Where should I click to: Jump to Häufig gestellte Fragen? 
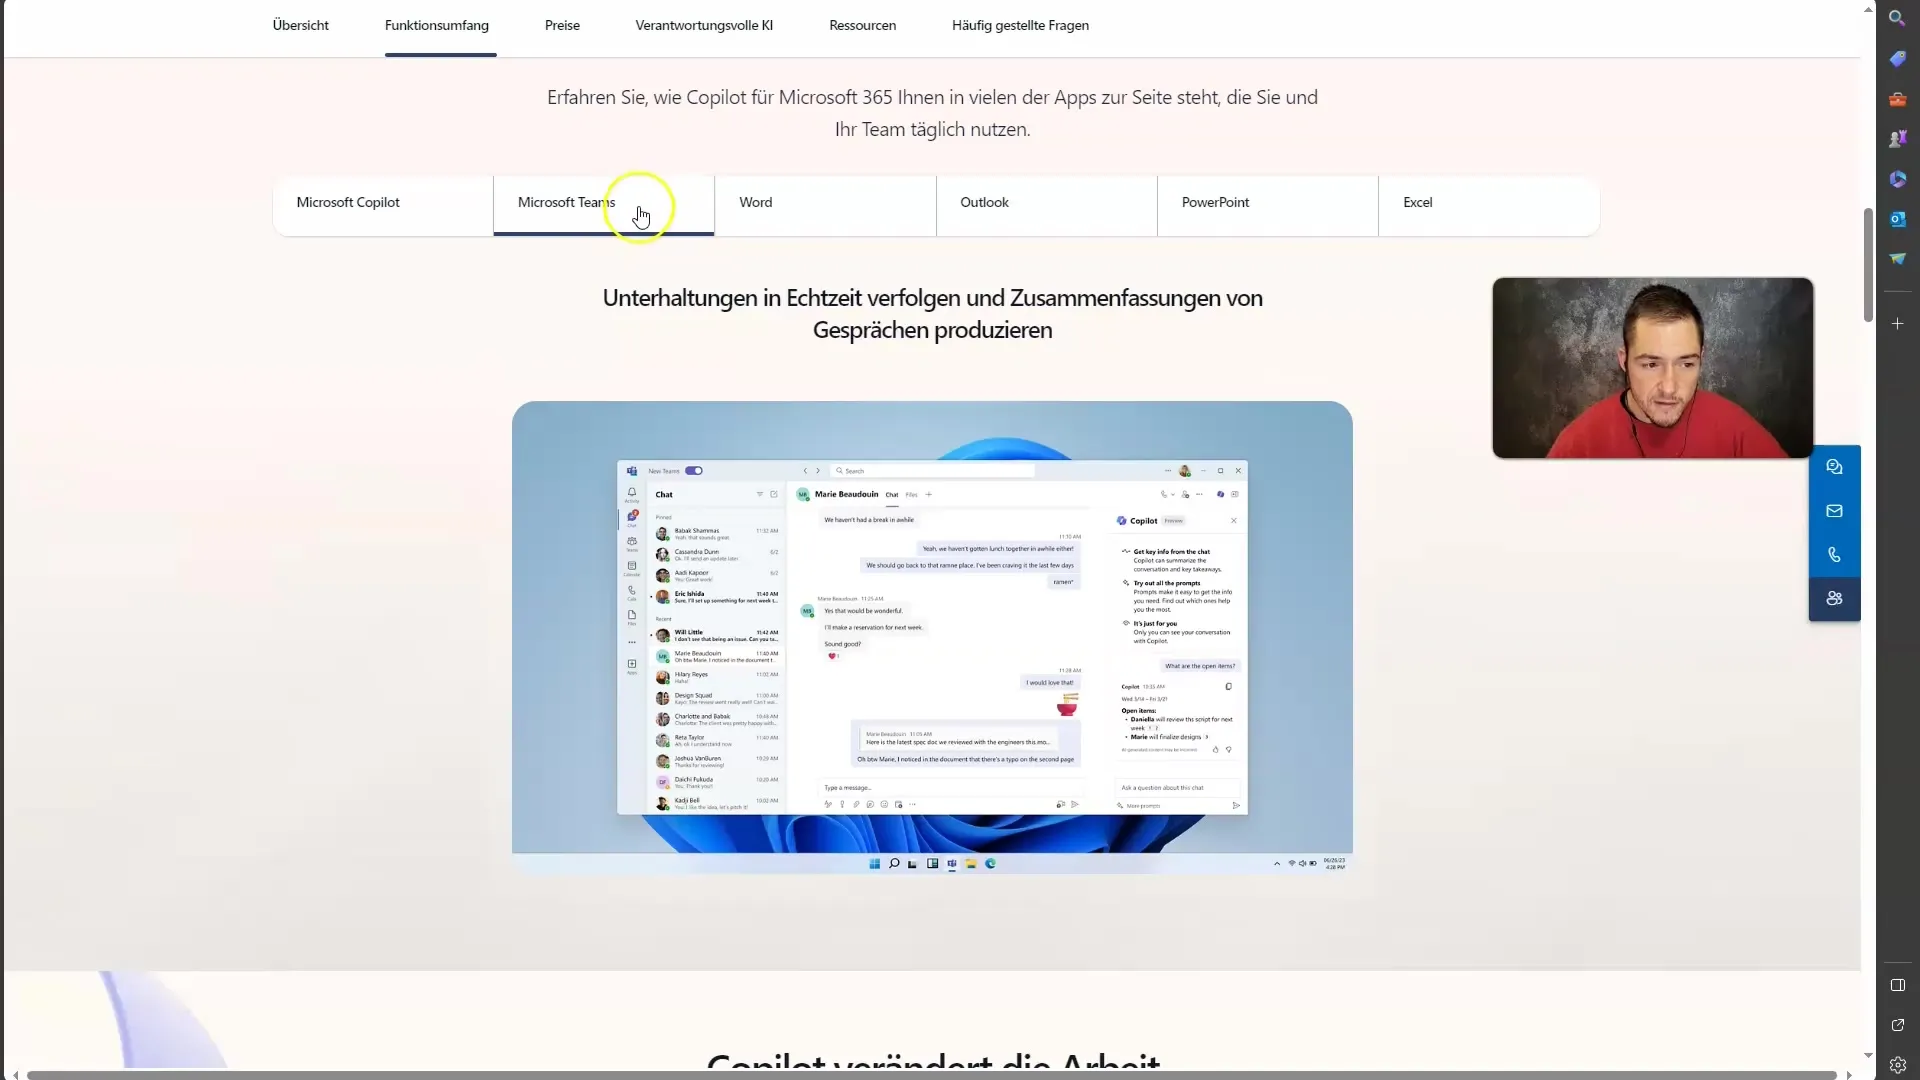[1020, 25]
